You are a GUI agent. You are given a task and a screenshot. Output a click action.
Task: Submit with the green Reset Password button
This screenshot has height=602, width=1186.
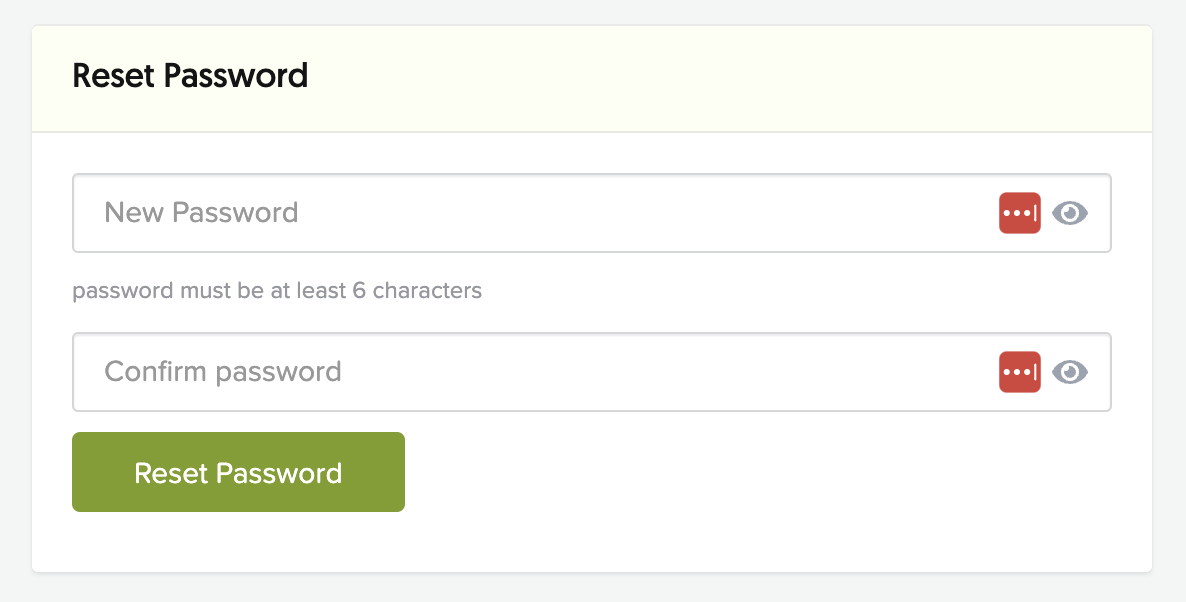(238, 472)
